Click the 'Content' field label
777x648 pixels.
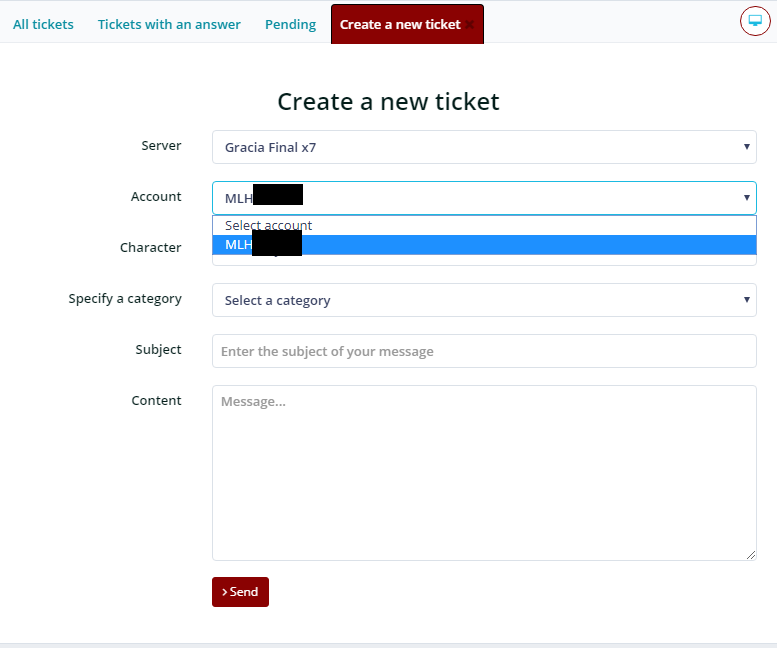(x=156, y=401)
